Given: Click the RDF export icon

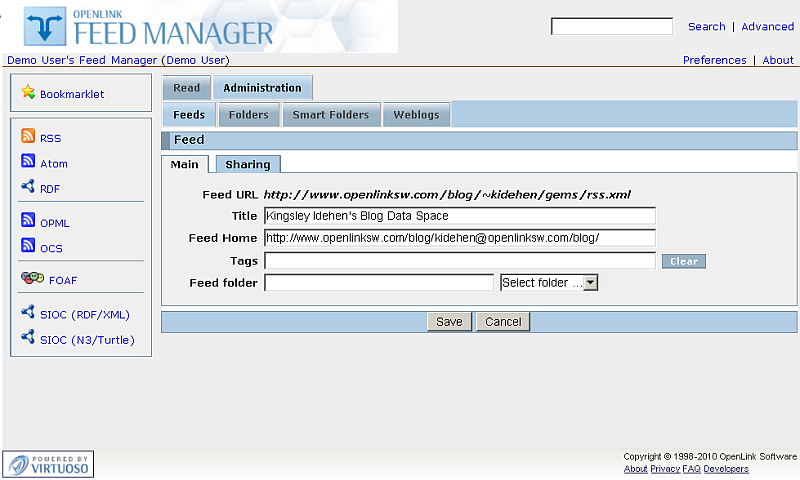Looking at the screenshot, I should click(28, 187).
